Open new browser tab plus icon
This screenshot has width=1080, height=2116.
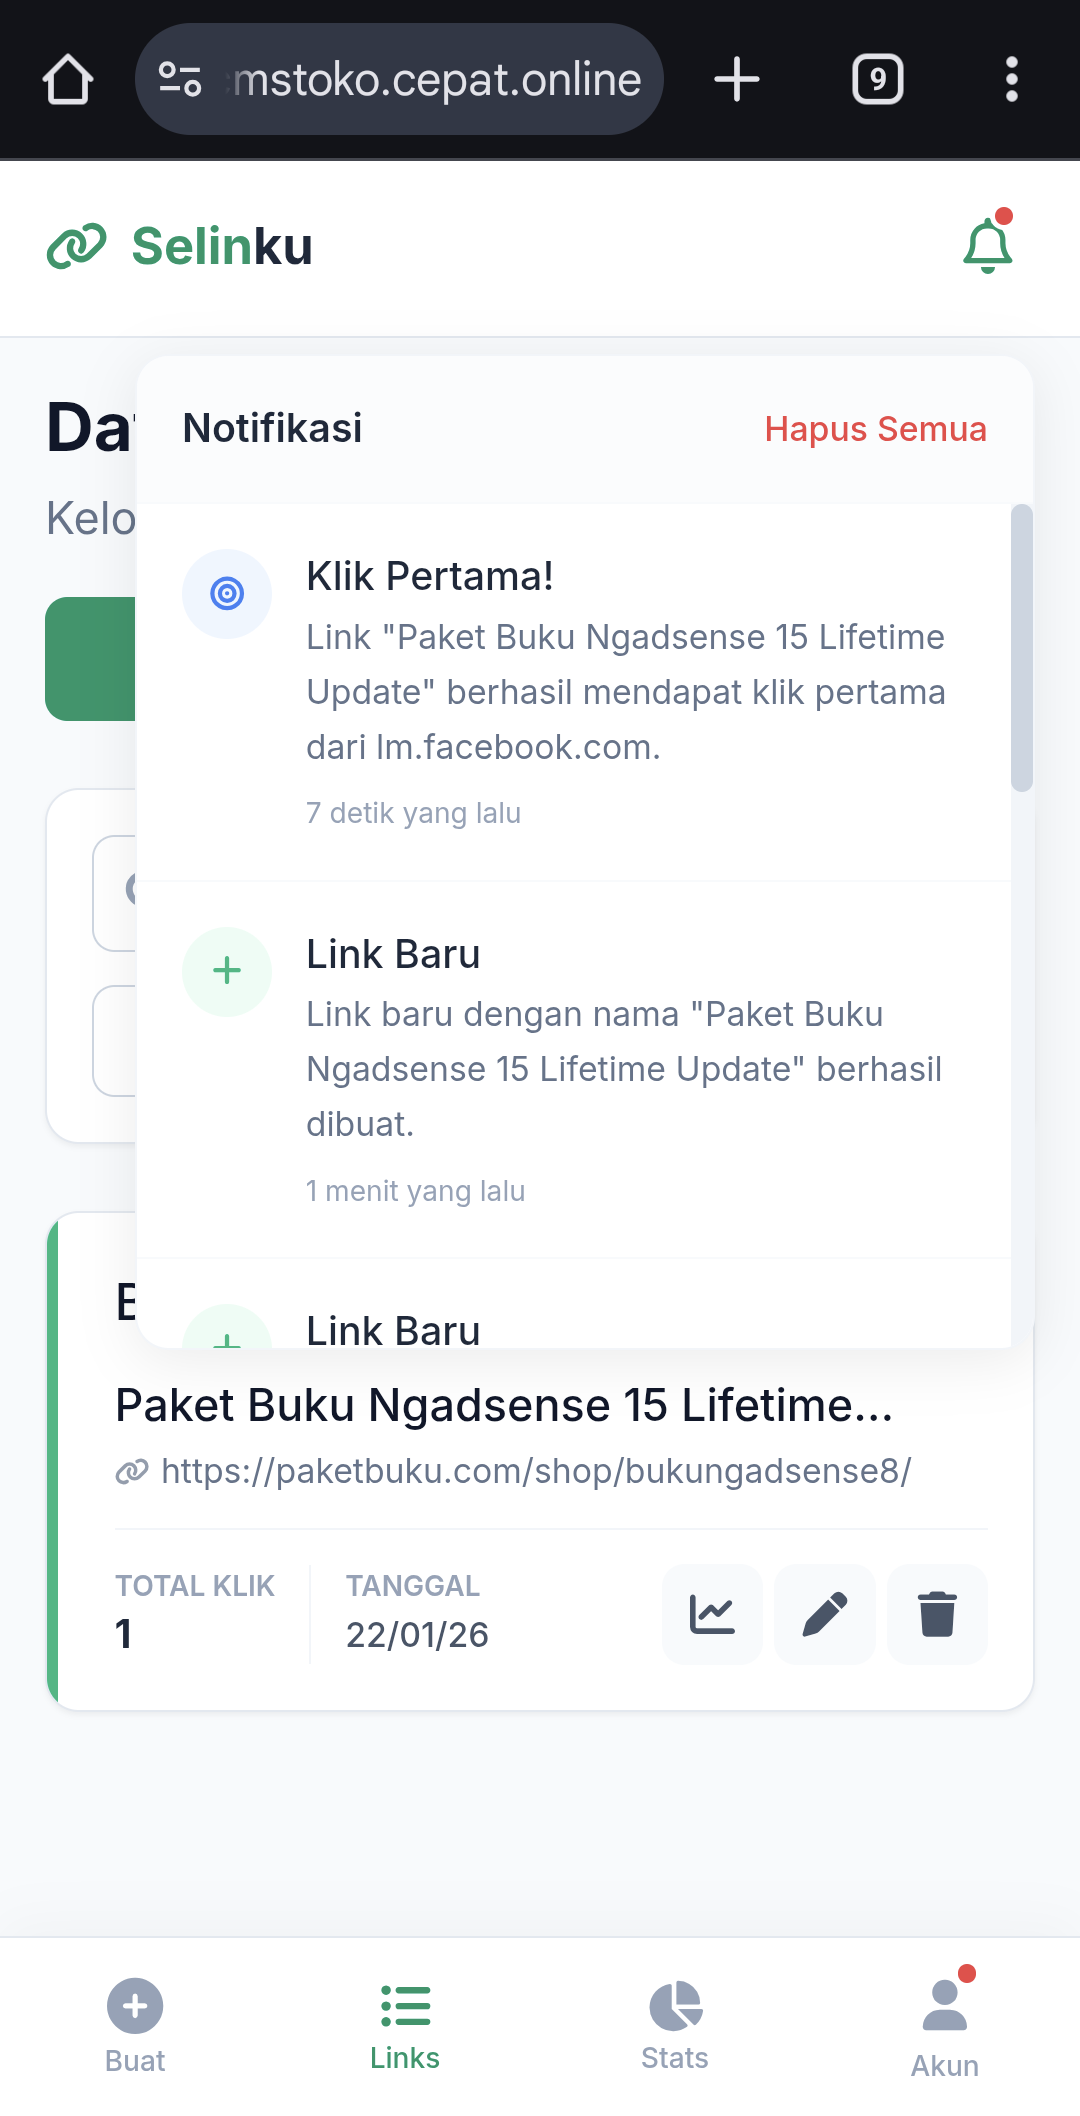pos(737,80)
